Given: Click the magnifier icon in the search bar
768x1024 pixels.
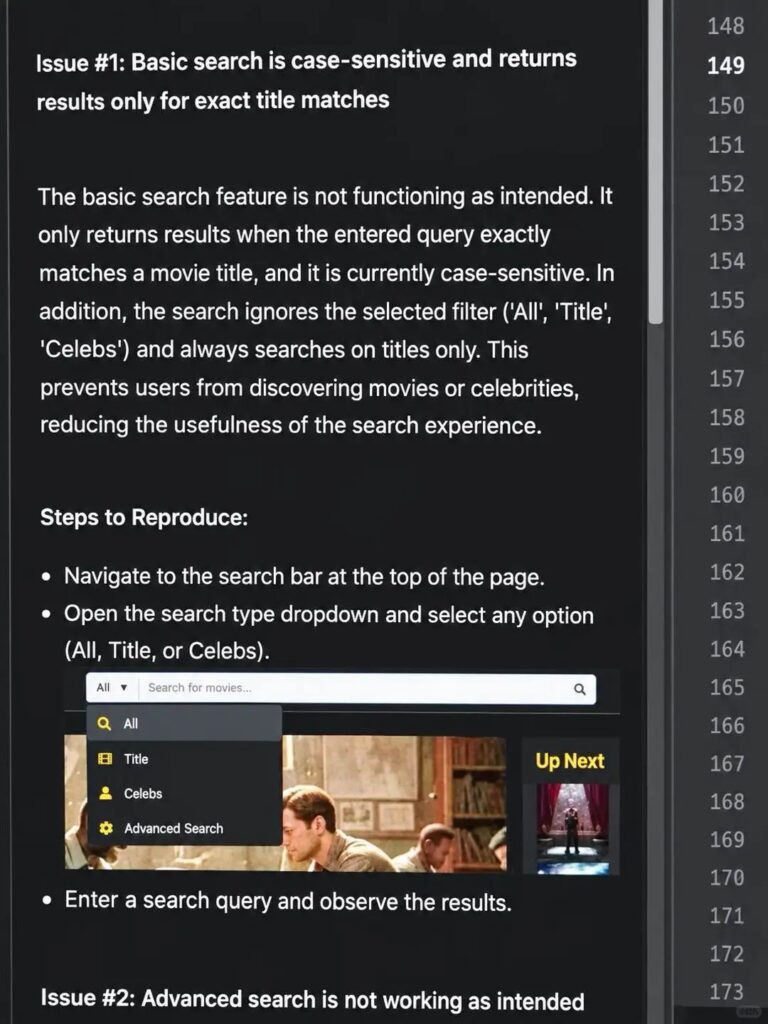Looking at the screenshot, I should point(579,689).
